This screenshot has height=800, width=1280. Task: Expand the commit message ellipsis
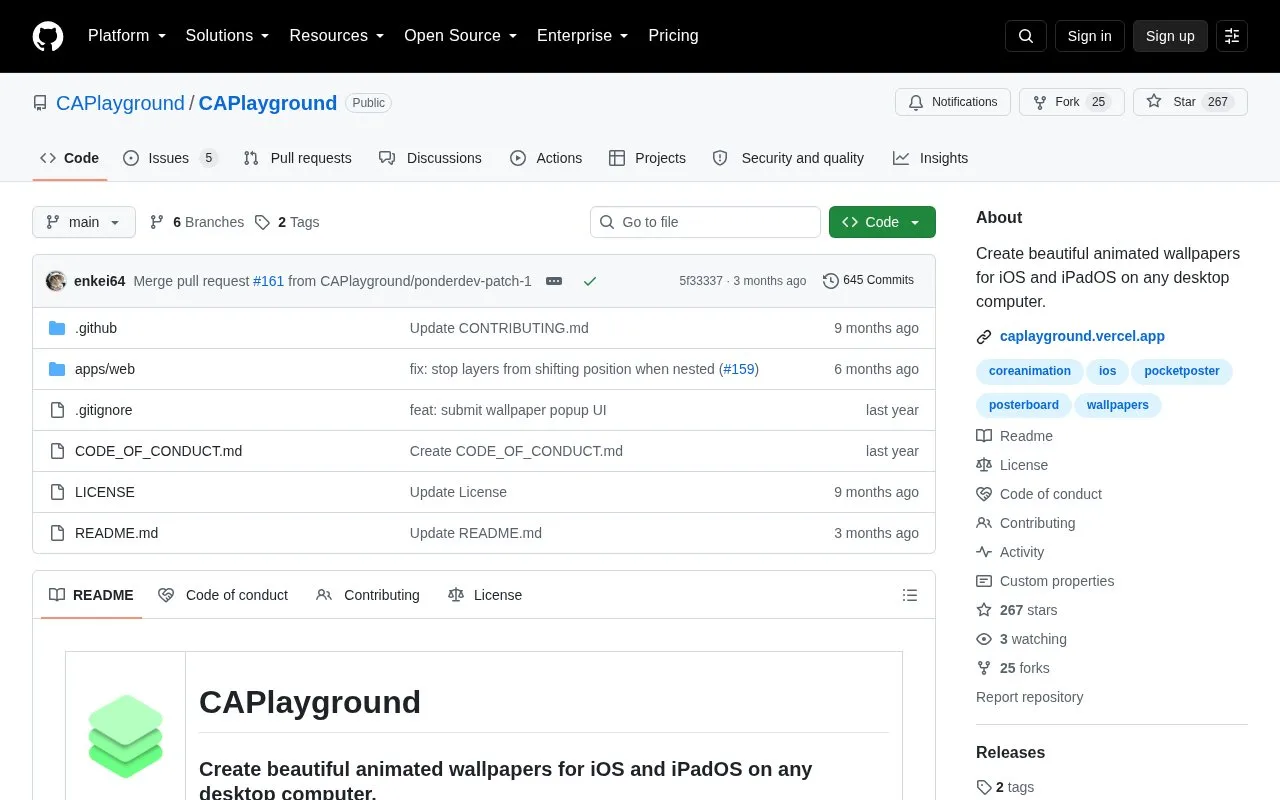554,281
